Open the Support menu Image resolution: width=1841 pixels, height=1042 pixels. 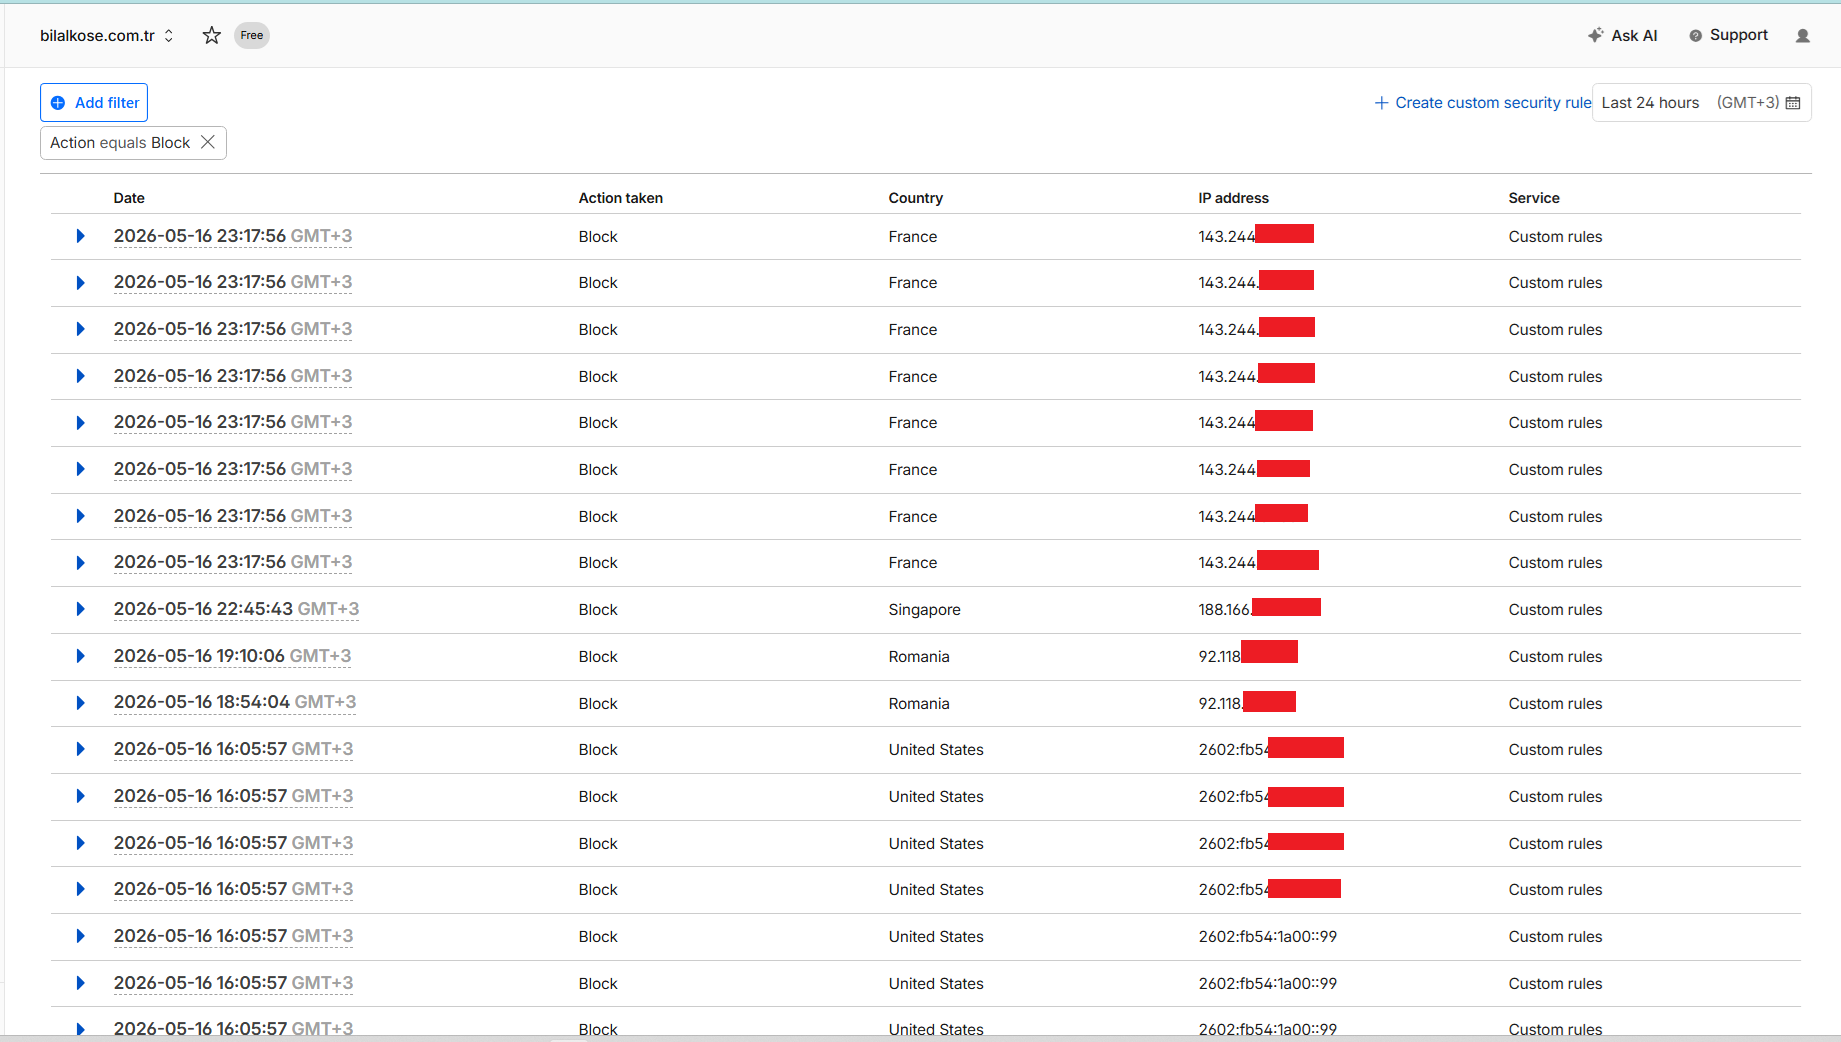coord(1728,36)
